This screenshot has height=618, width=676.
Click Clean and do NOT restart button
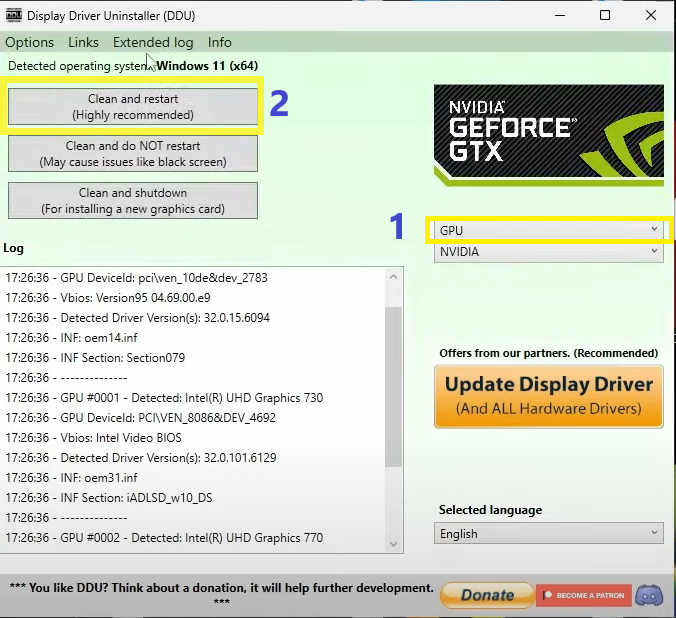[x=133, y=154]
